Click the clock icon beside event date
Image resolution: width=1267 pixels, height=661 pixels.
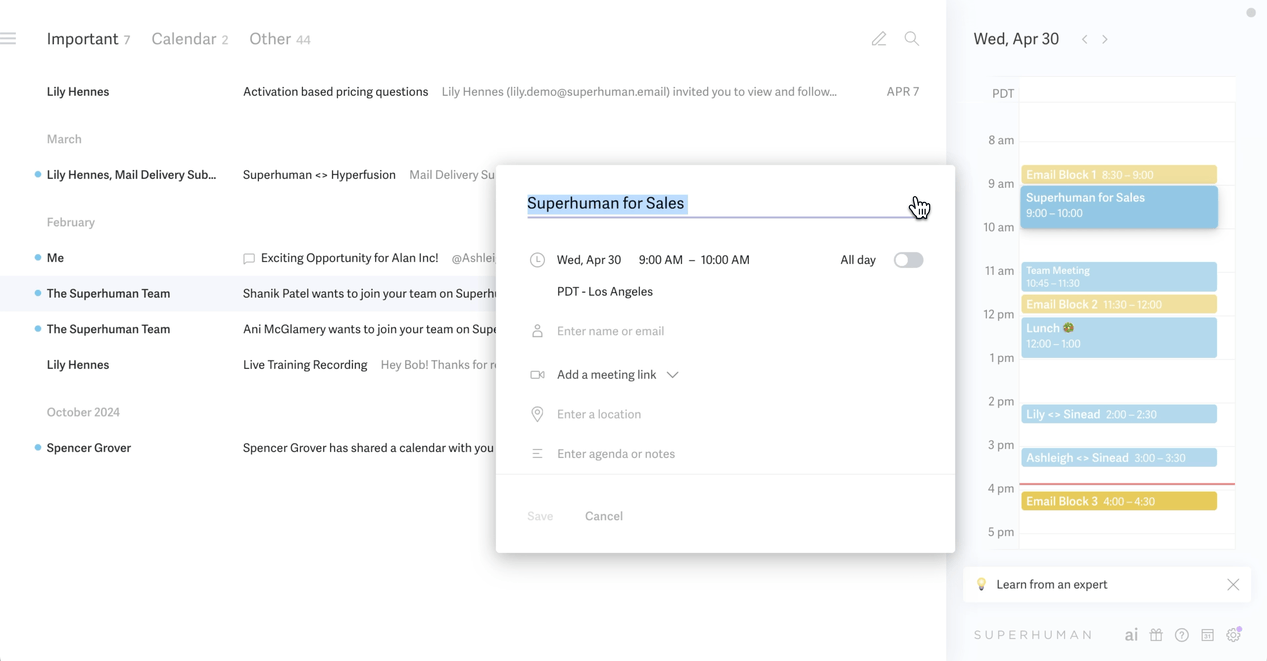tap(537, 260)
